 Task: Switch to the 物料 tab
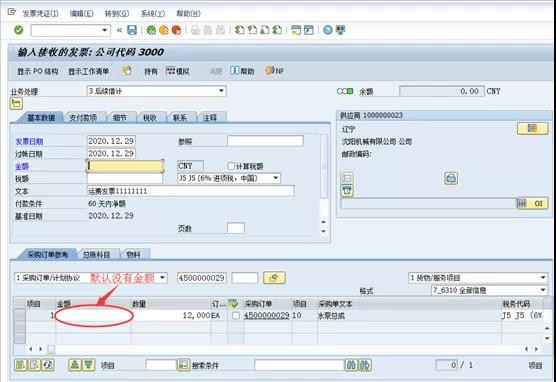133,254
